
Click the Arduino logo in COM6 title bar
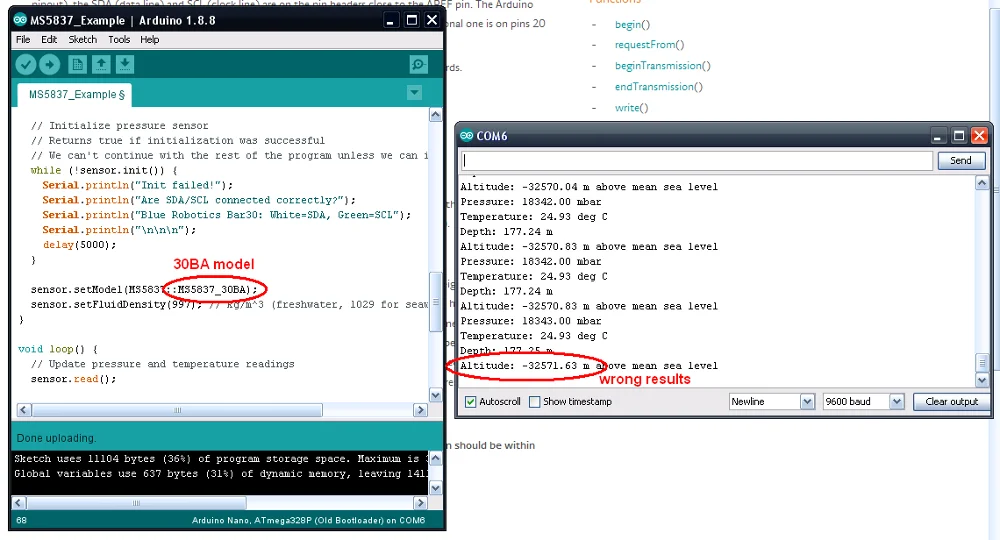coord(467,136)
